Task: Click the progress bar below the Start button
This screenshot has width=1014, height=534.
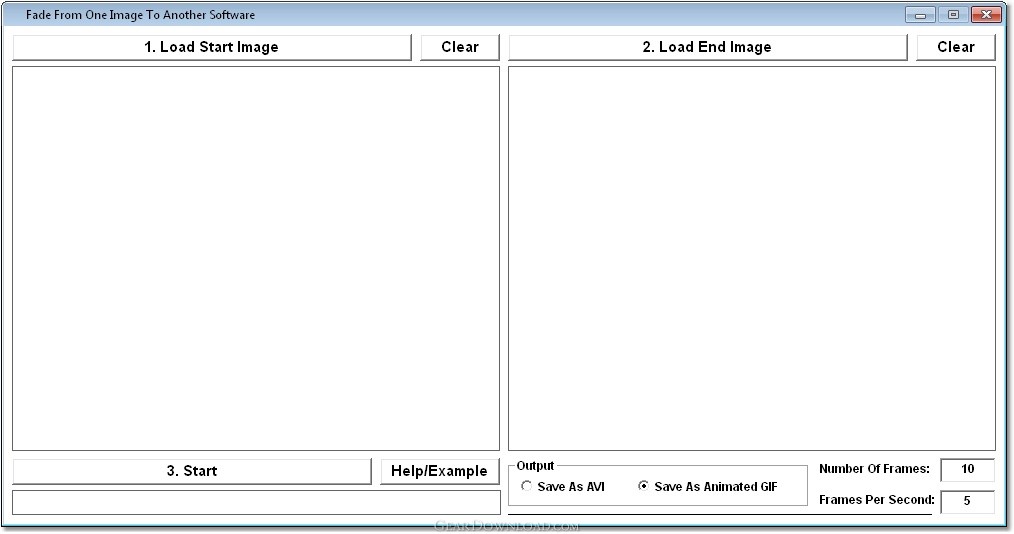Action: tap(256, 502)
